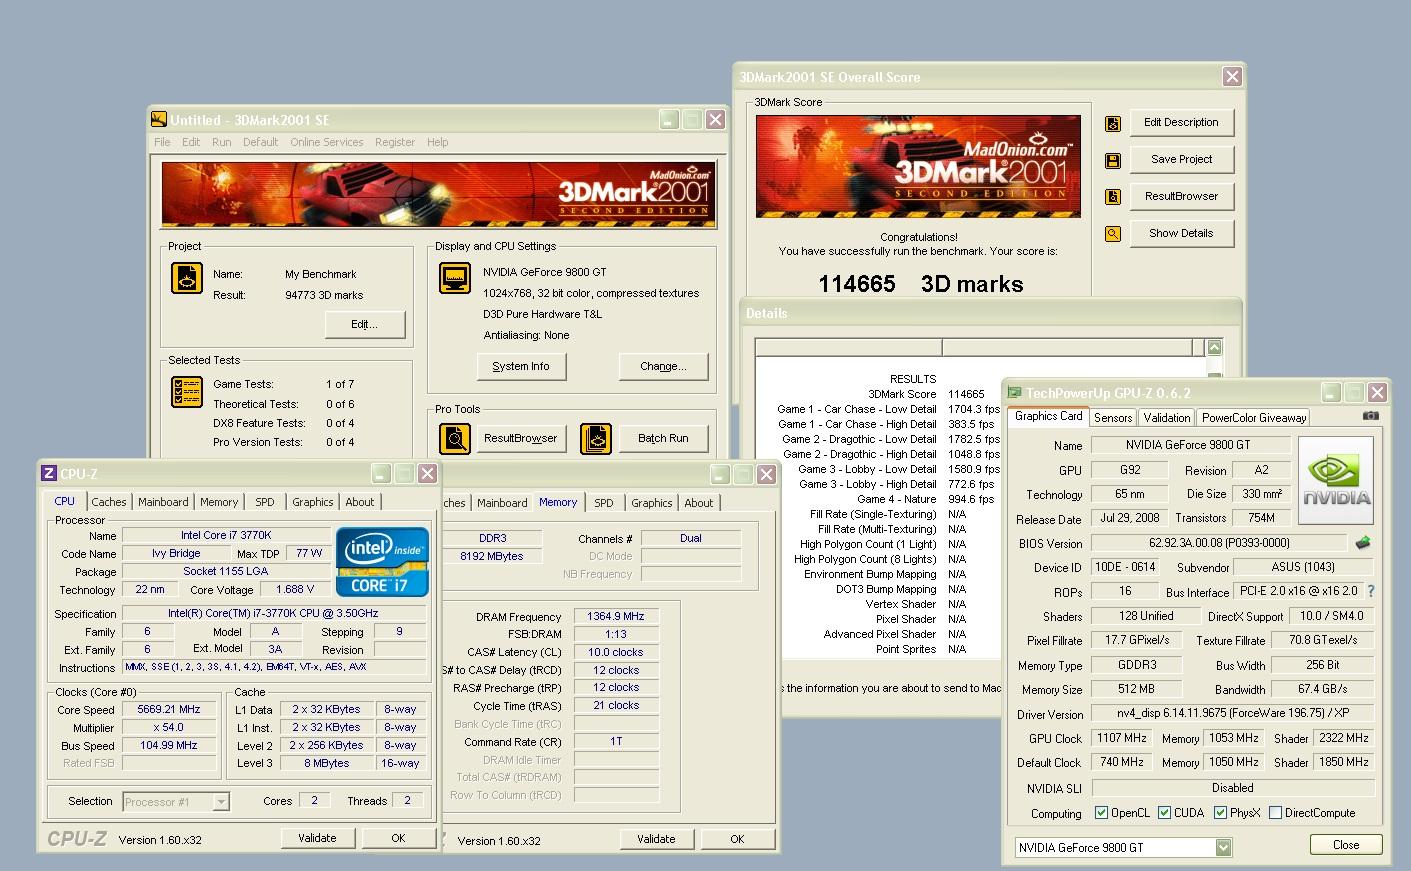Click OK in the second CPU-Z window

pos(737,839)
